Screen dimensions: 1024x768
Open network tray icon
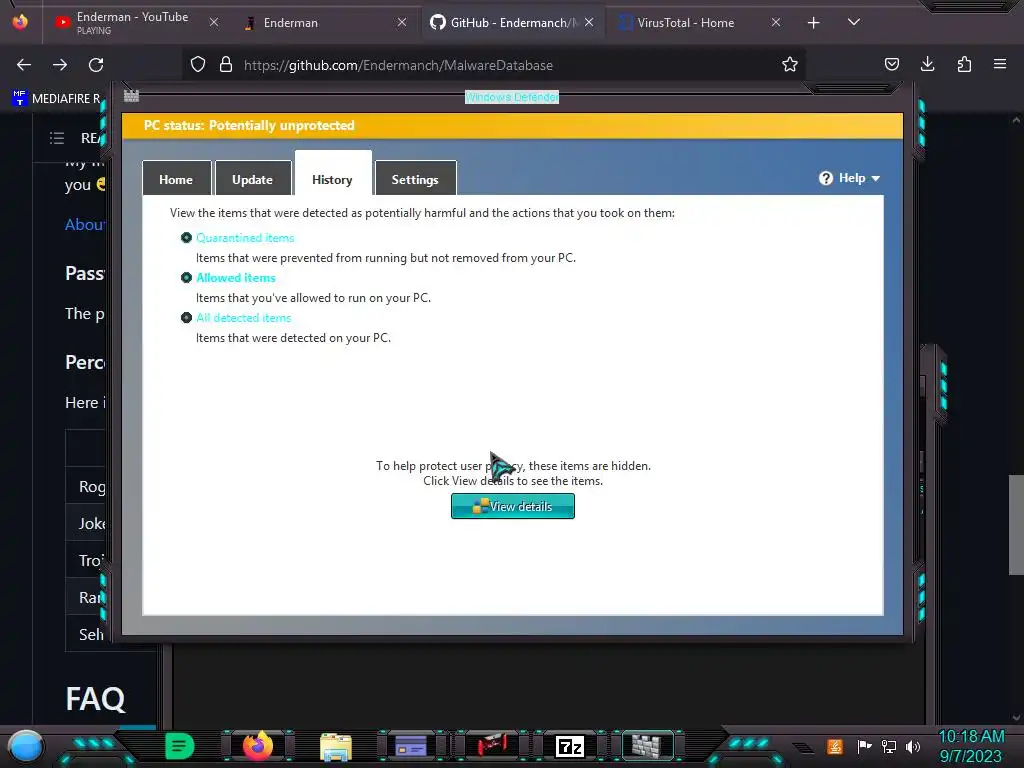click(x=889, y=746)
